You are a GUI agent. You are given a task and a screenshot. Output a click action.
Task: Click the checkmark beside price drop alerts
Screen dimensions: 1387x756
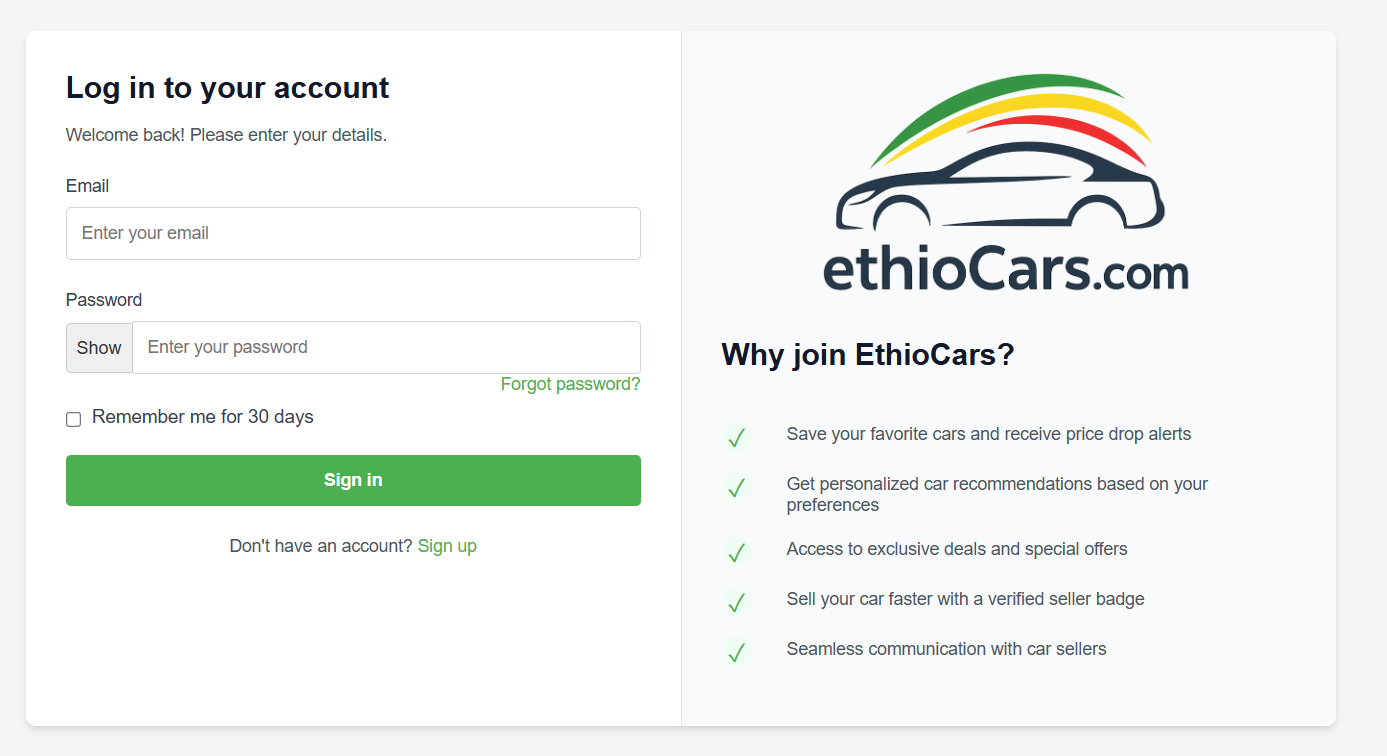[737, 436]
